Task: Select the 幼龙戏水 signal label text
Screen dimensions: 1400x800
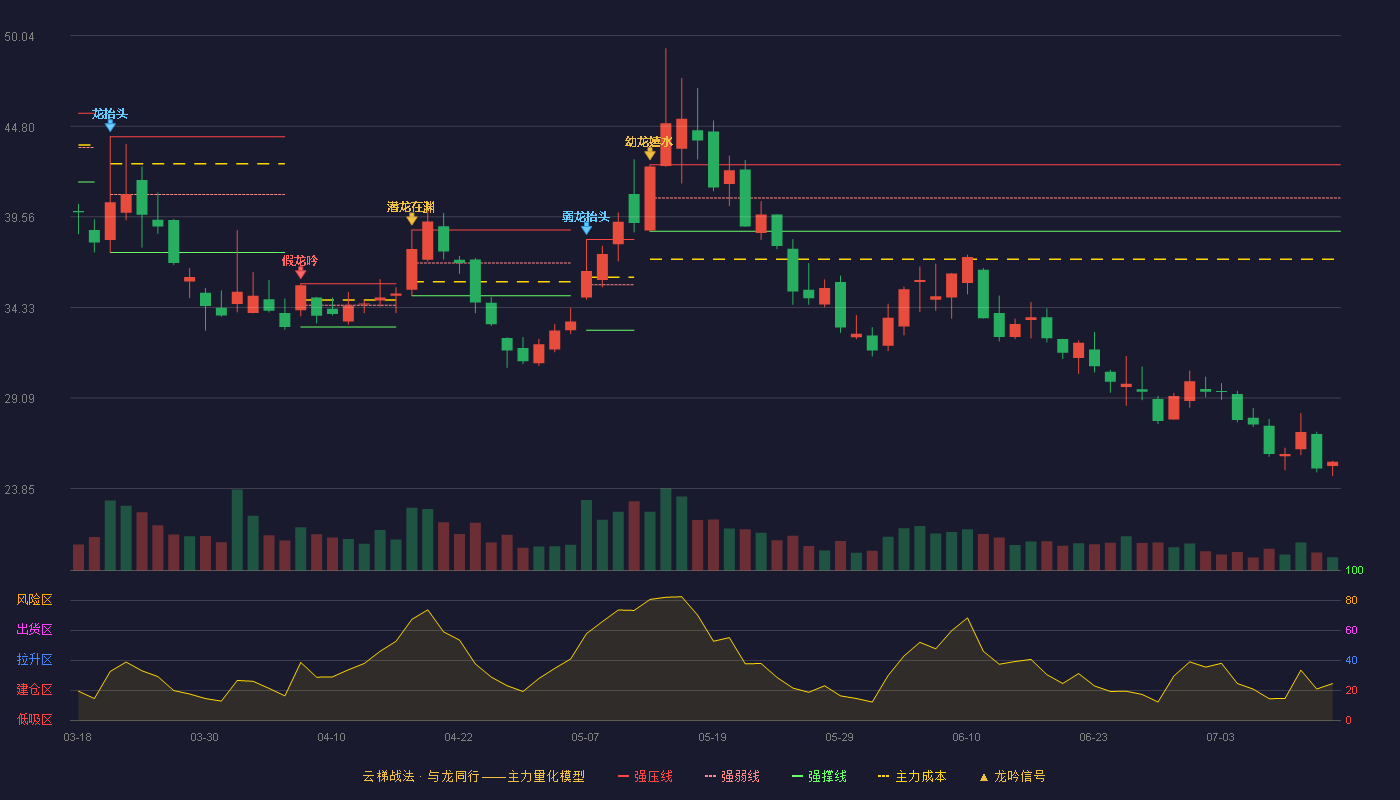Action: pyautogui.click(x=649, y=142)
